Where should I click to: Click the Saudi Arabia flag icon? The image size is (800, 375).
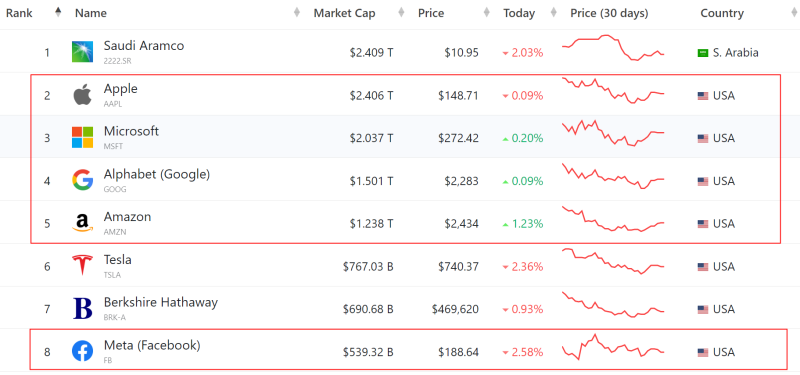point(703,53)
